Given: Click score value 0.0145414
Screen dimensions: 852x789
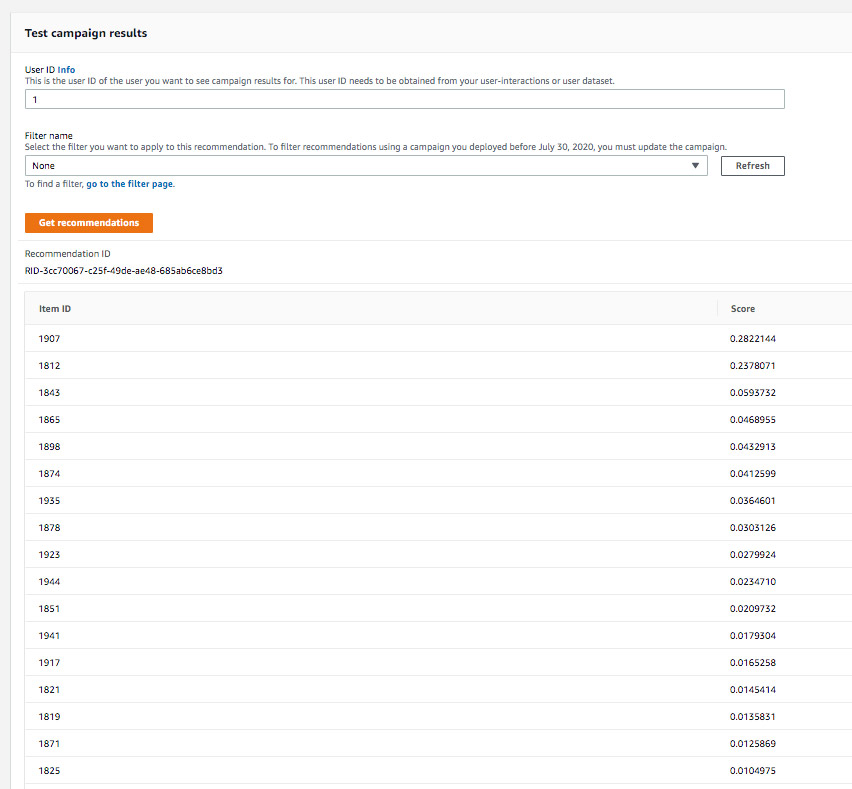Looking at the screenshot, I should (x=753, y=690).
